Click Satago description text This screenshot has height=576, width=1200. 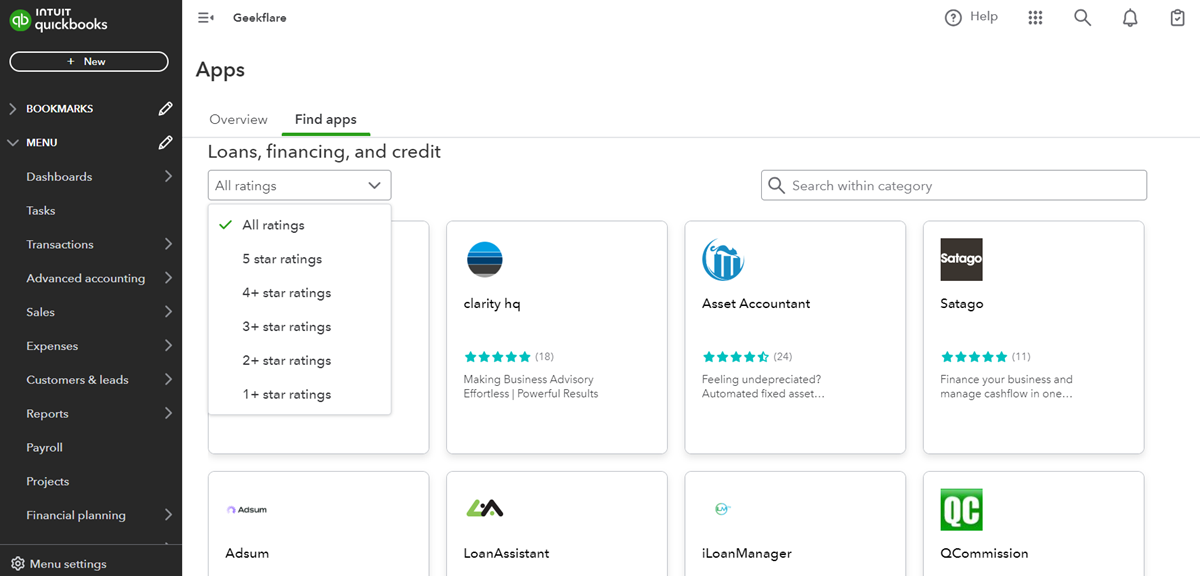coord(1006,386)
